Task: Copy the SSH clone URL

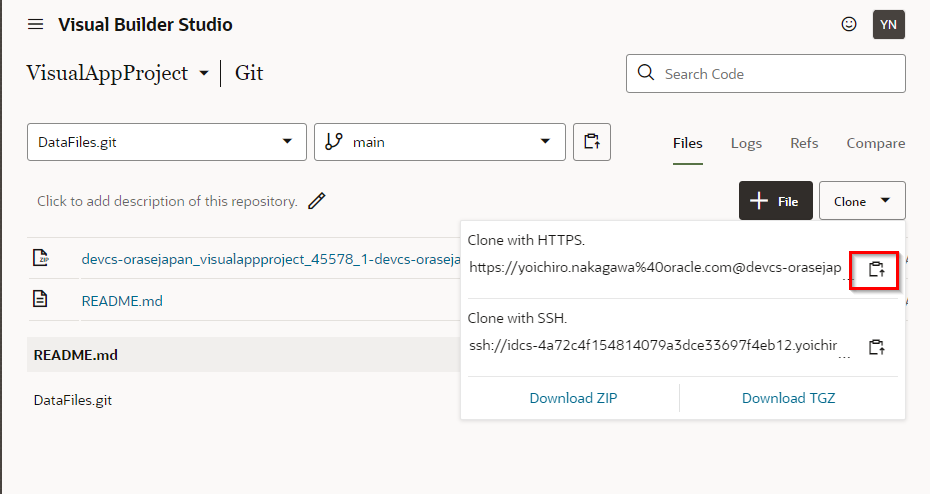Action: click(876, 347)
